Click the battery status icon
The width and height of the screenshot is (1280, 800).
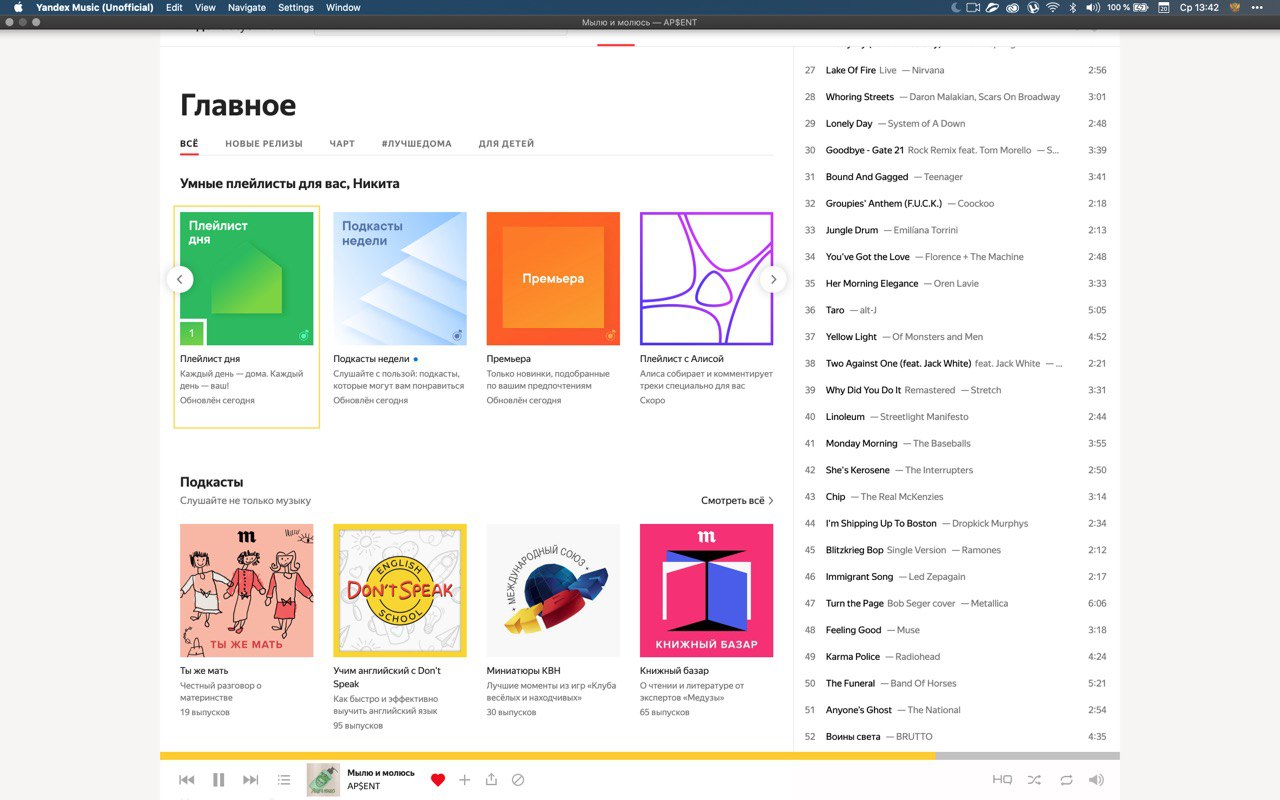(1140, 7)
